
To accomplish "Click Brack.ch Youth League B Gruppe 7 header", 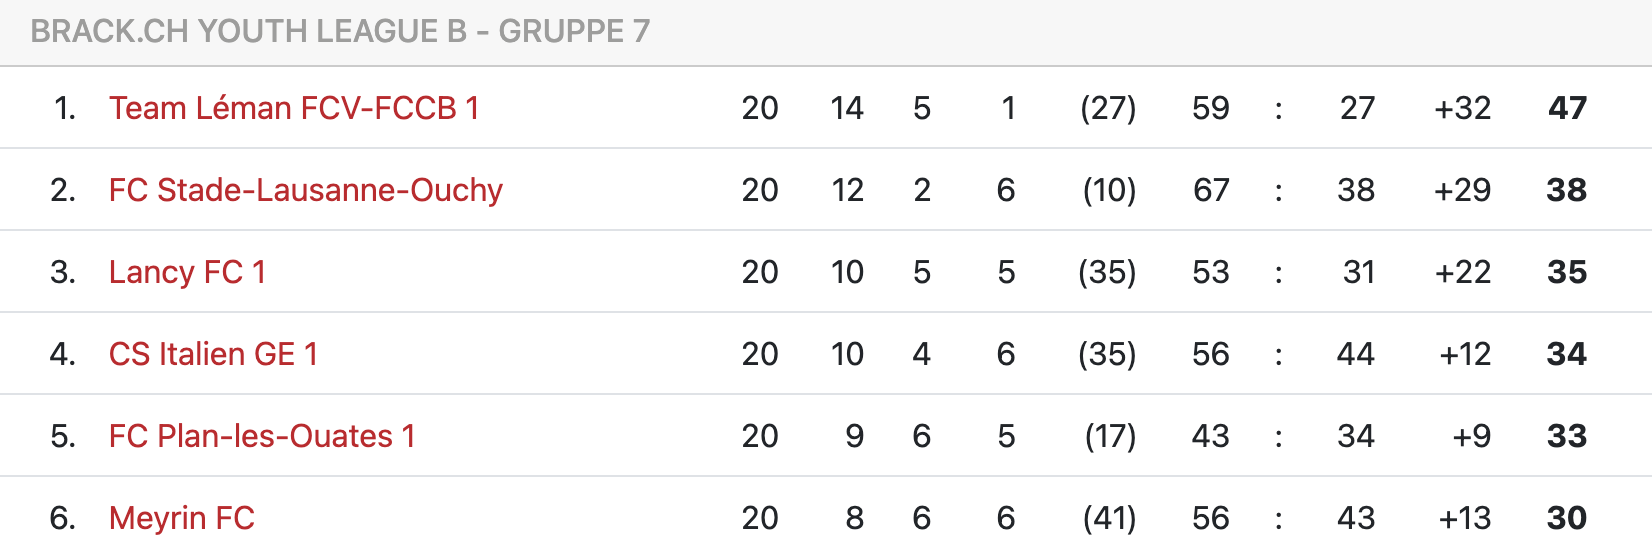I will coord(340,32).
